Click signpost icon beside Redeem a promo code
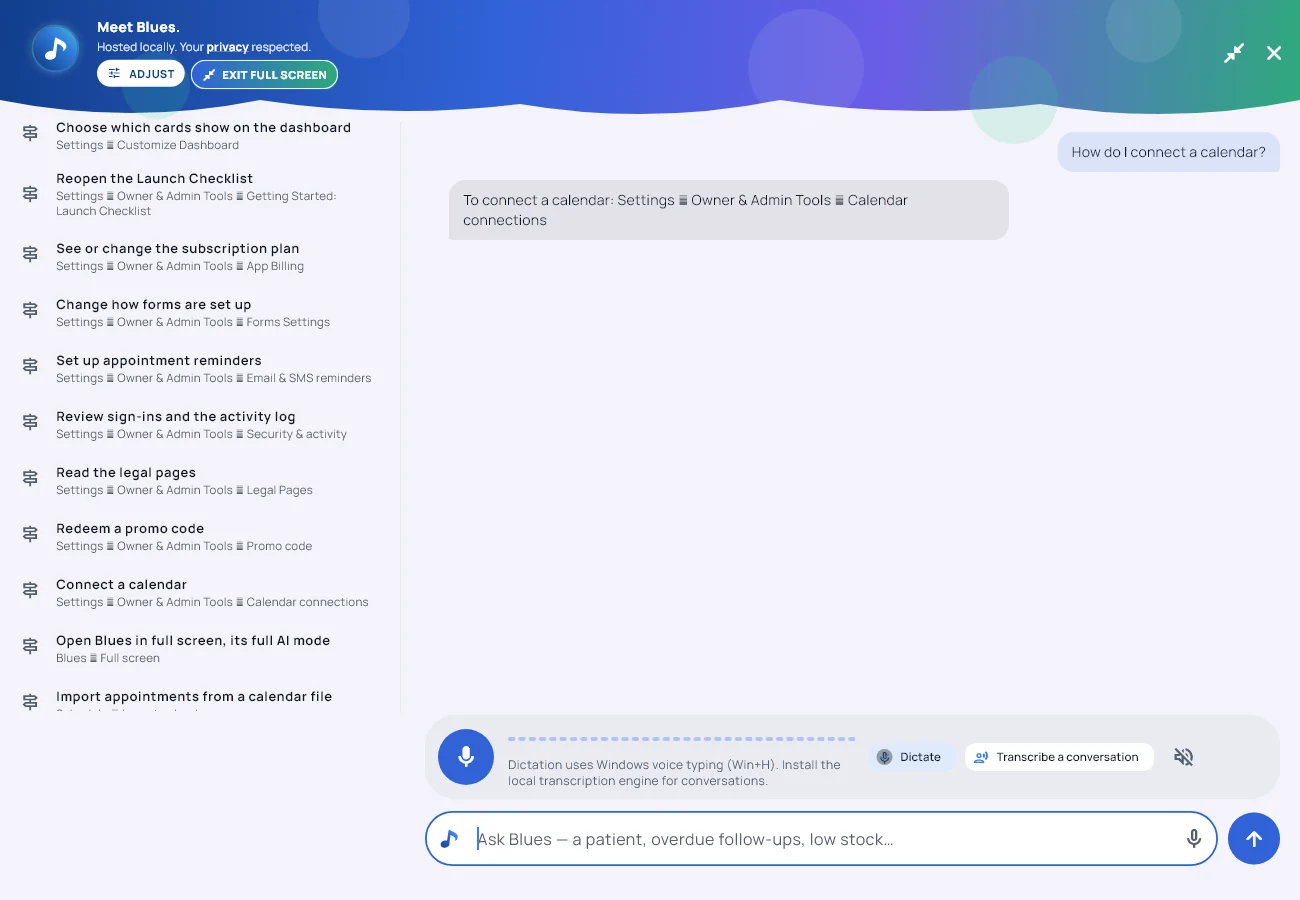 pos(30,535)
